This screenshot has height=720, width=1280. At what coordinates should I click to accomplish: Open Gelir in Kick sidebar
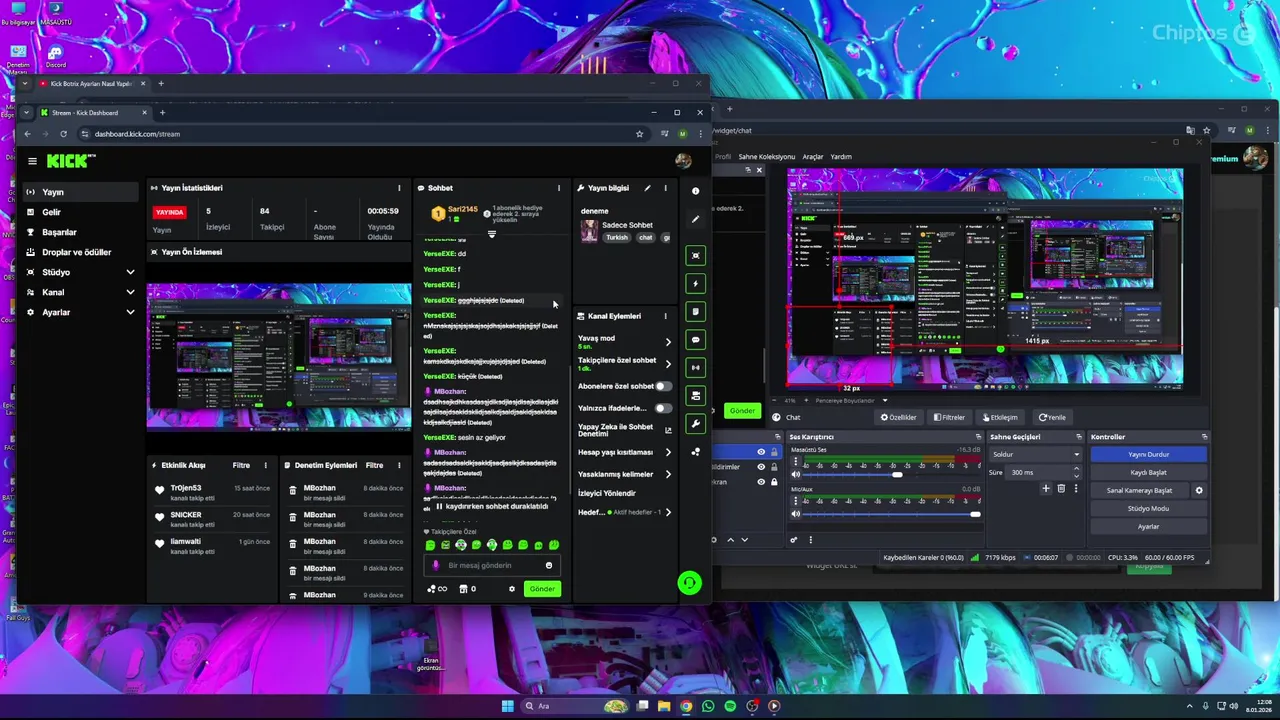[x=82, y=212]
